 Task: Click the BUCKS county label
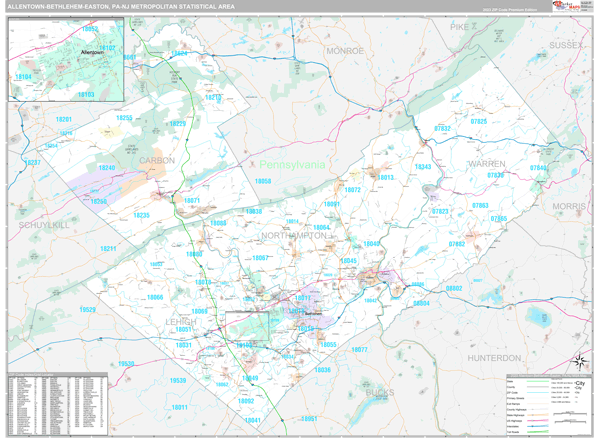[380, 392]
